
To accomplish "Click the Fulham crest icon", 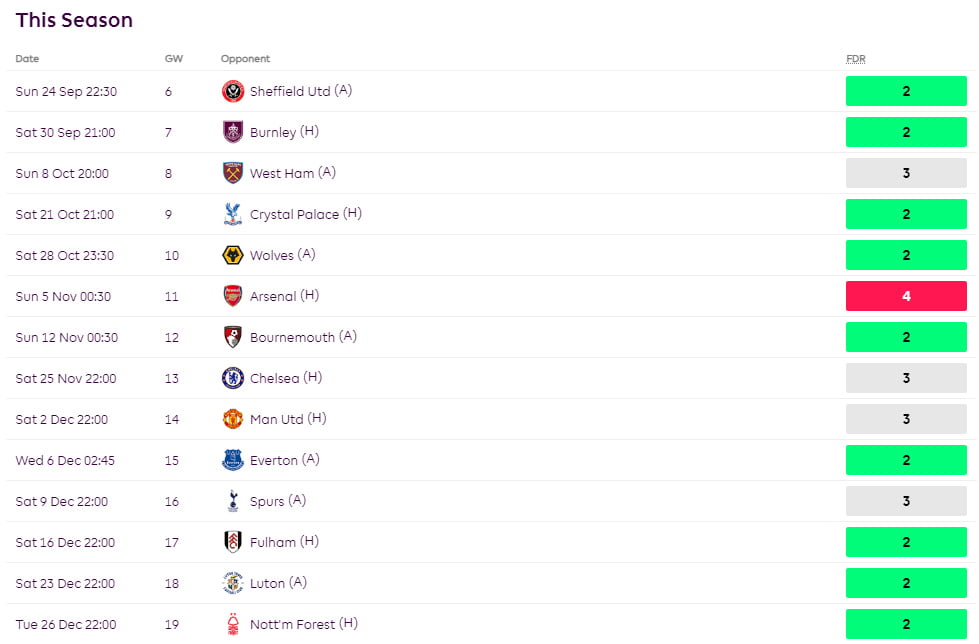I will click(233, 542).
